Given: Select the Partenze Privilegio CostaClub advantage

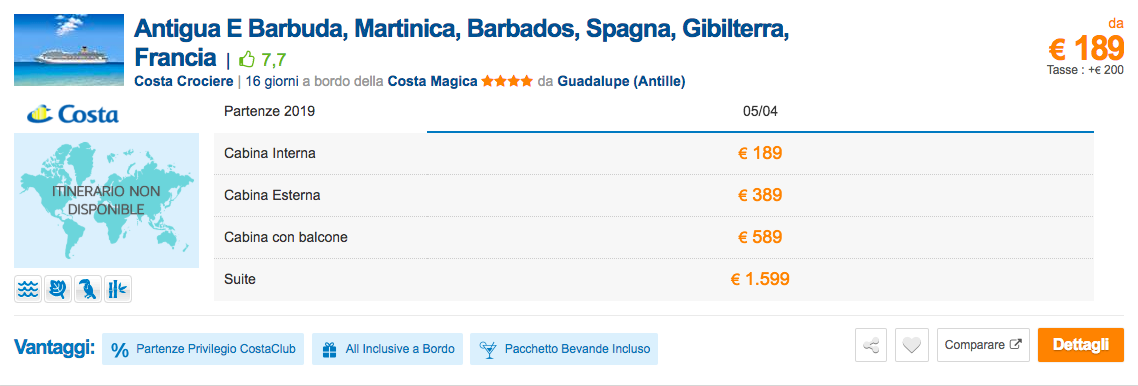Looking at the screenshot, I should pos(203,349).
